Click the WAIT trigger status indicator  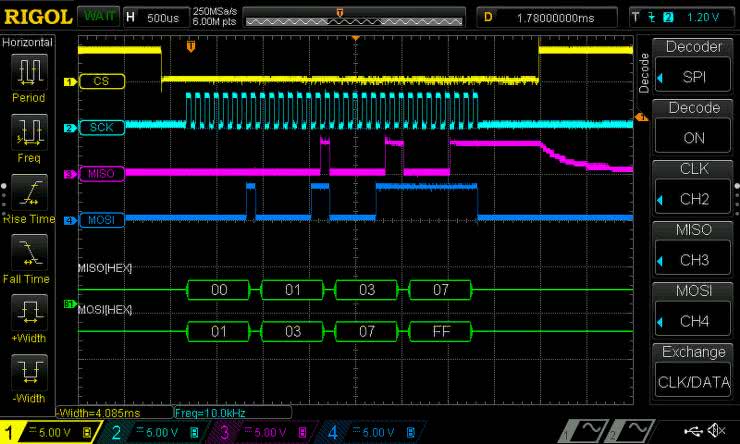click(x=97, y=17)
